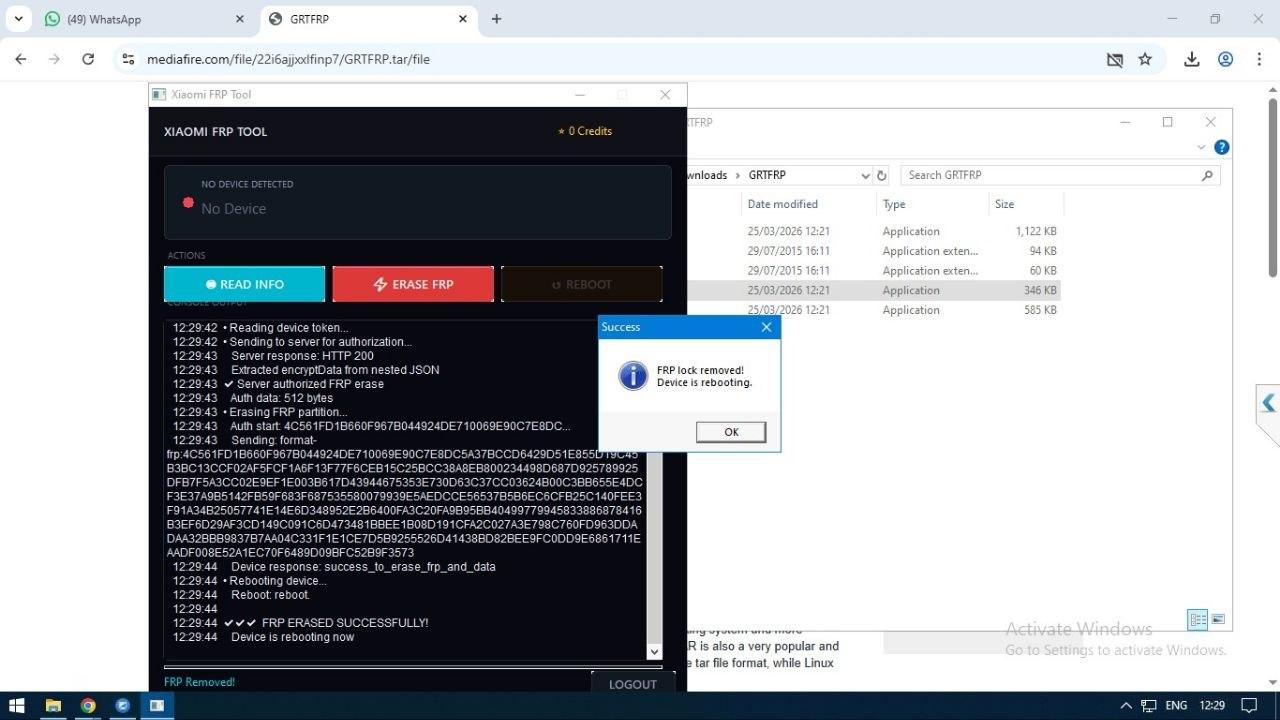Click Explorer search magnifier icon
The width and height of the screenshot is (1280, 720).
pos(1207,175)
